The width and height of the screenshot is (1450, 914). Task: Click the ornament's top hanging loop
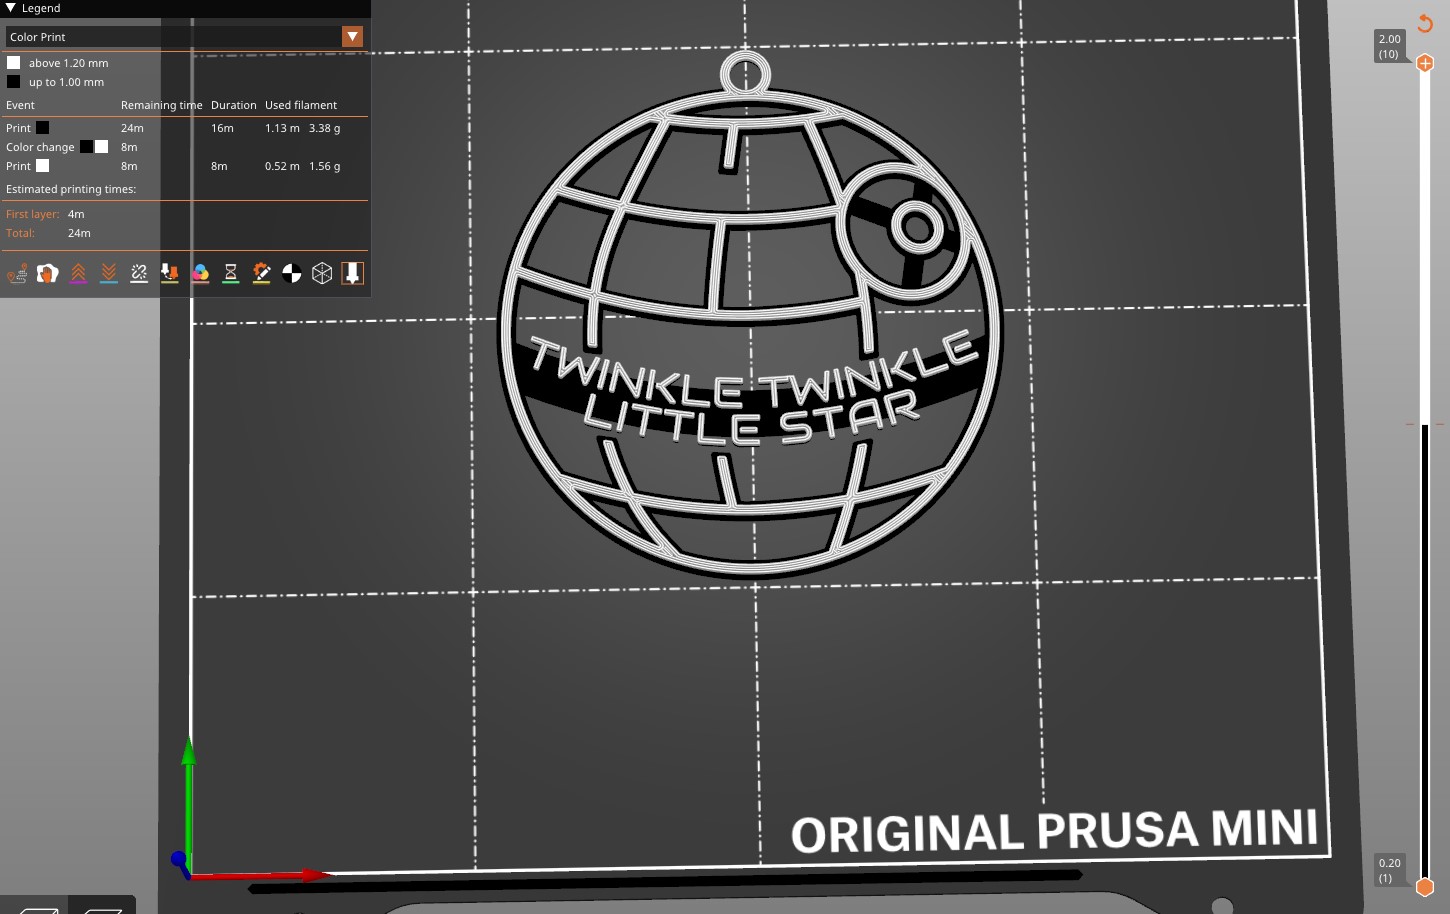click(745, 73)
